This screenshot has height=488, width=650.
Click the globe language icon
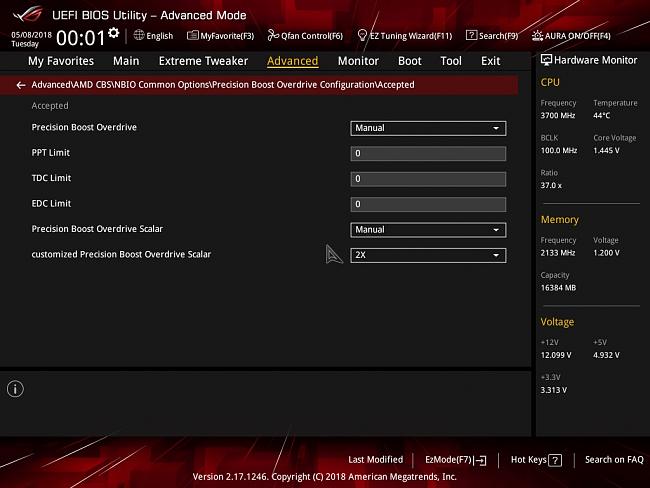(139, 35)
